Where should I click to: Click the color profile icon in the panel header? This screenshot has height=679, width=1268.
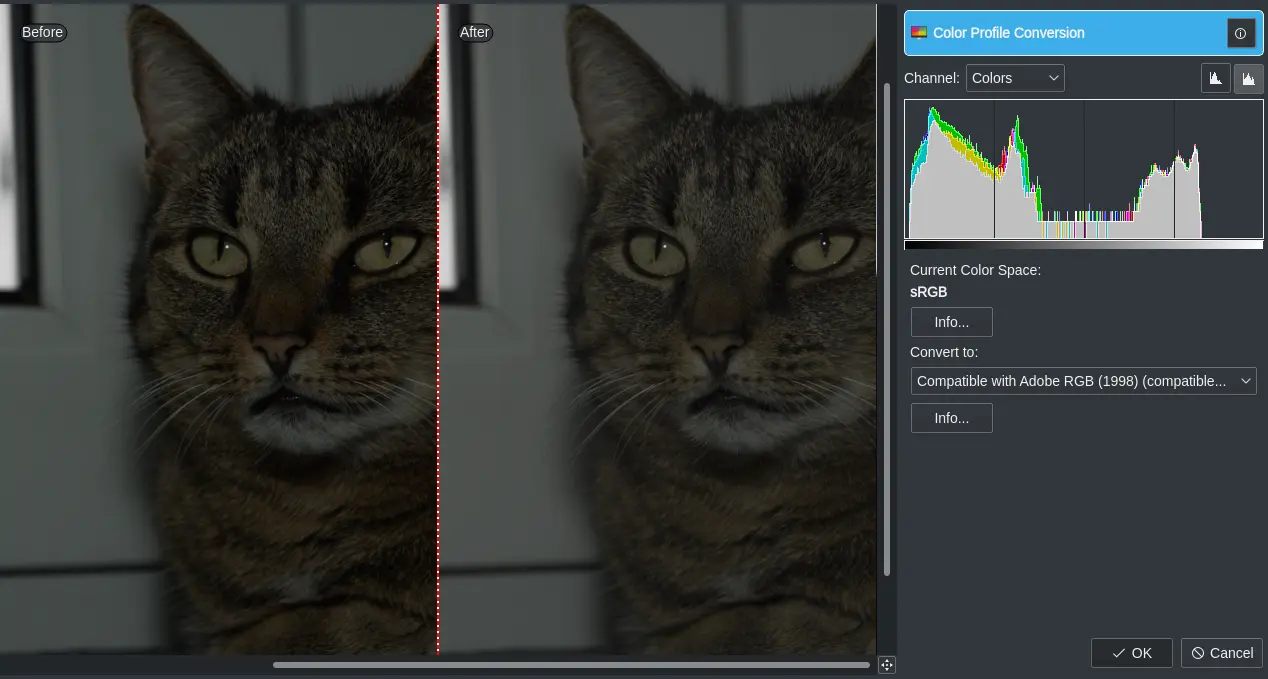click(919, 32)
